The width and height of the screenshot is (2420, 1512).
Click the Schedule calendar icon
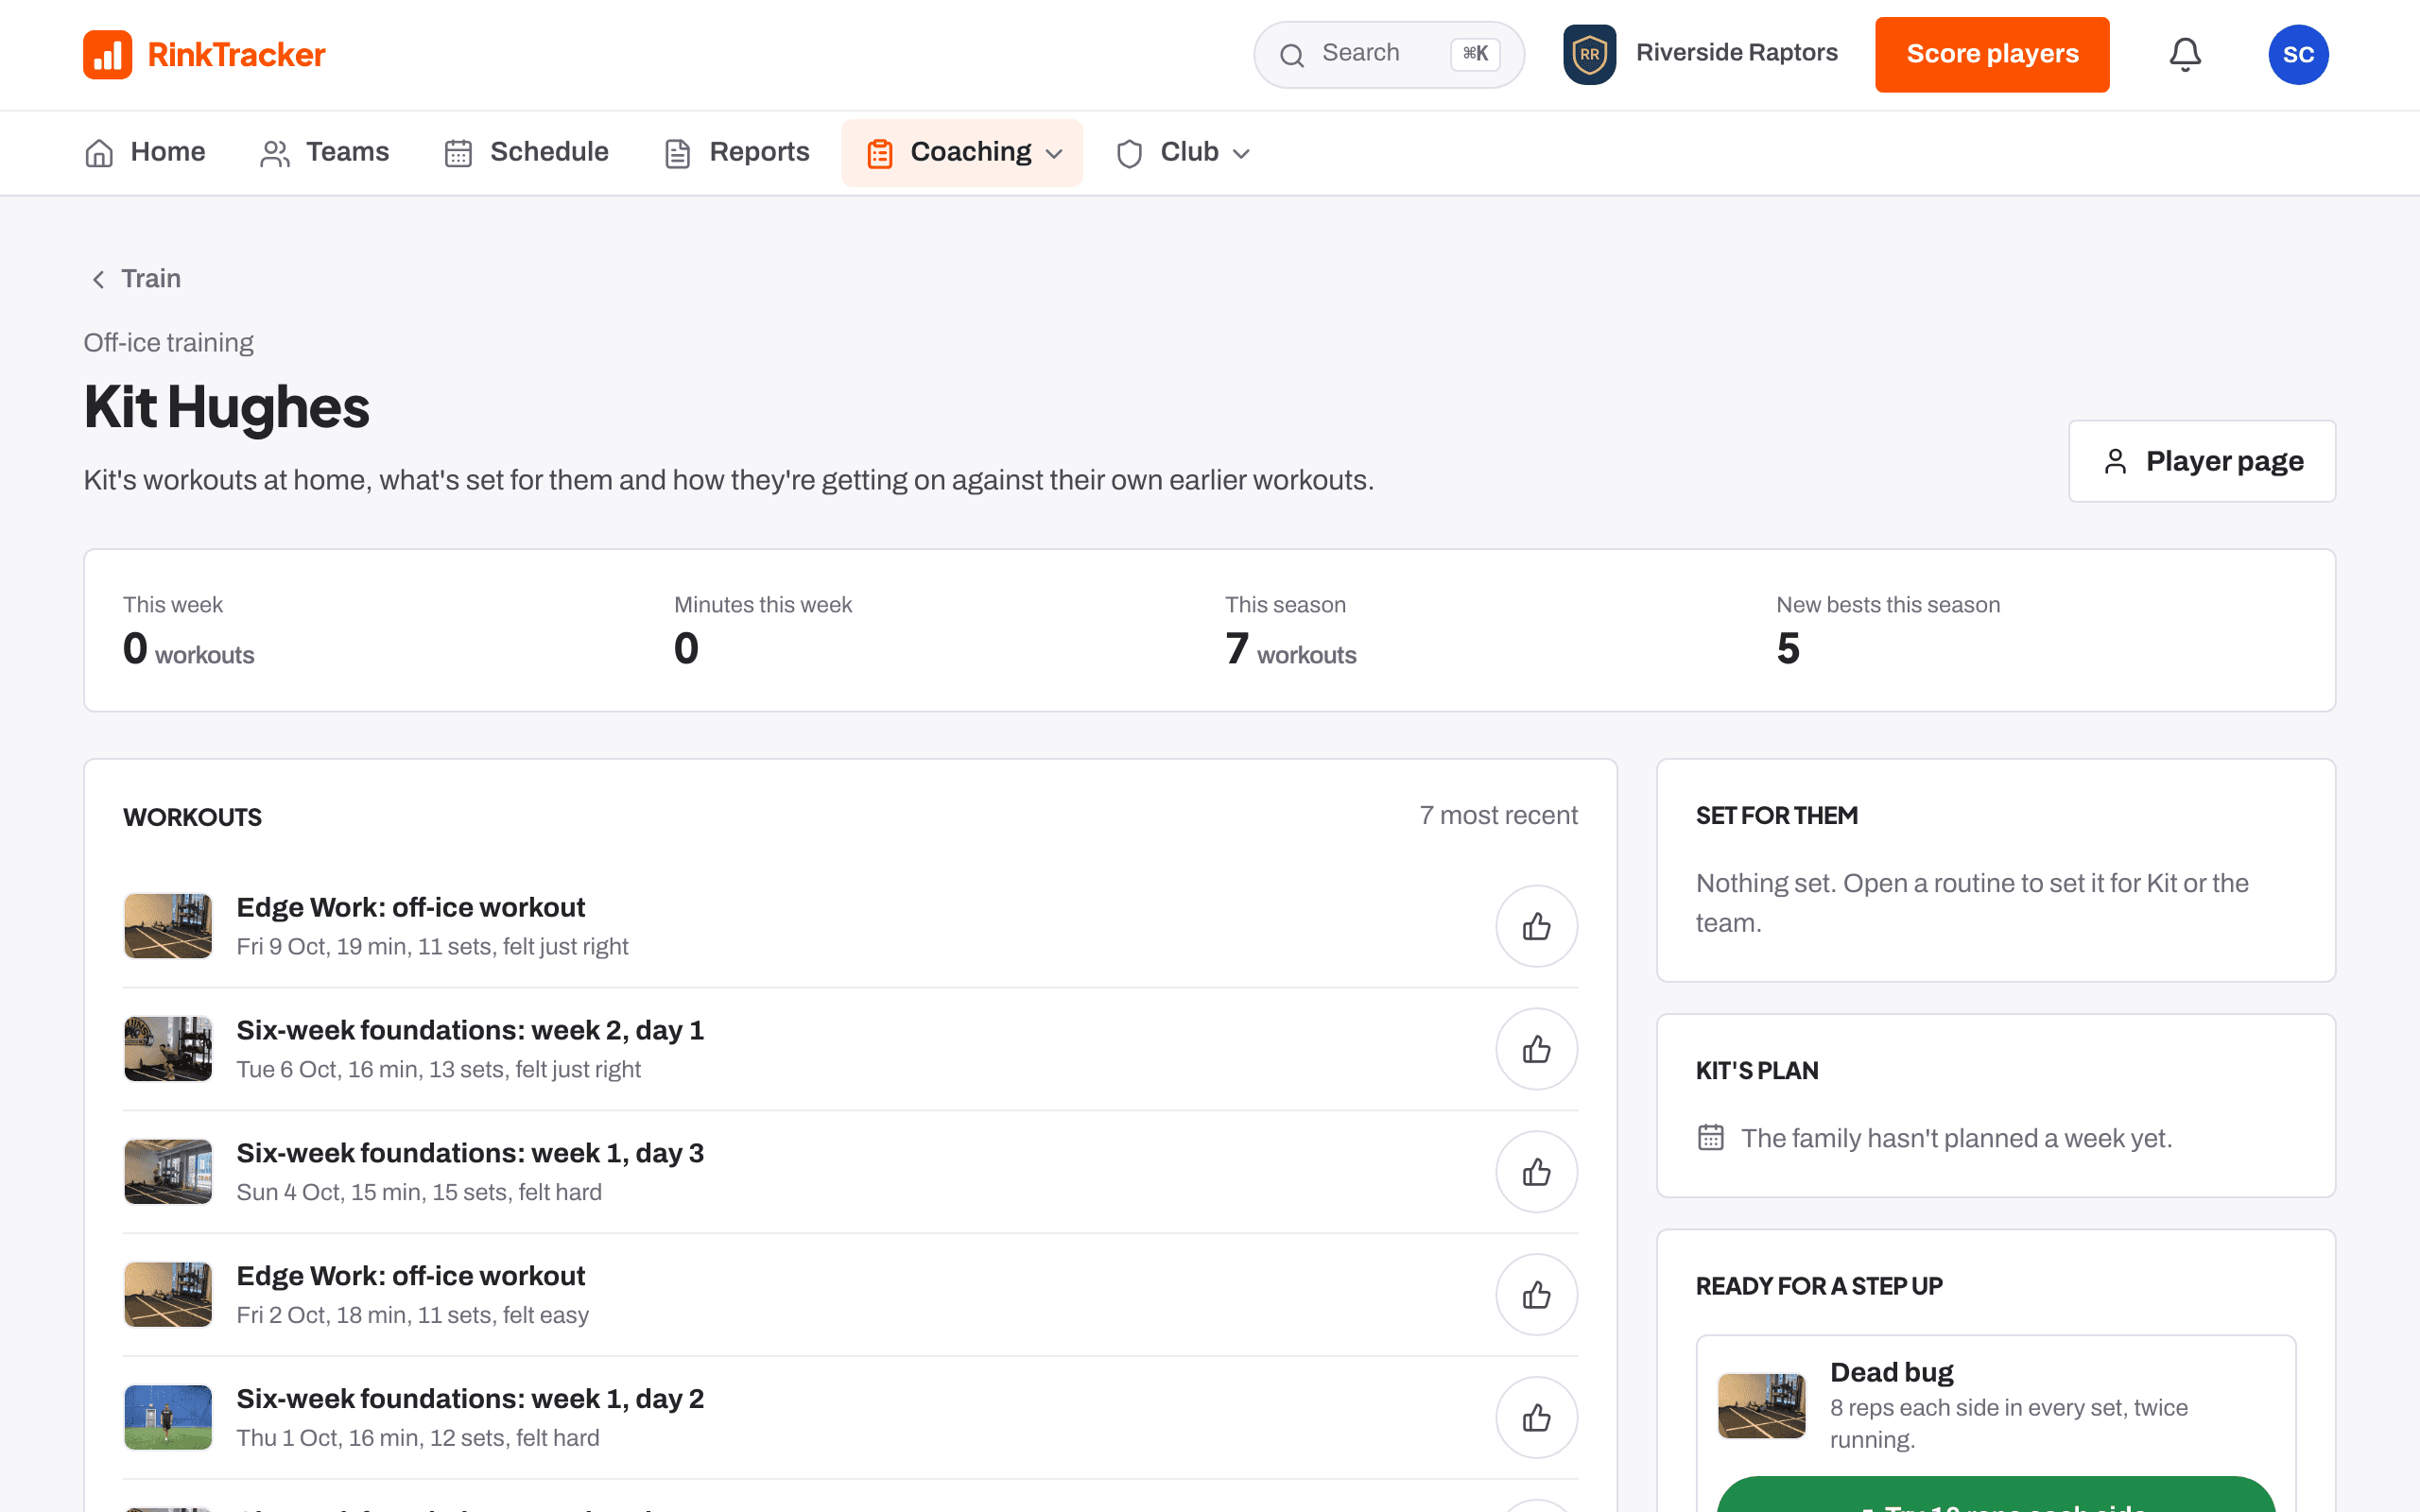[458, 153]
